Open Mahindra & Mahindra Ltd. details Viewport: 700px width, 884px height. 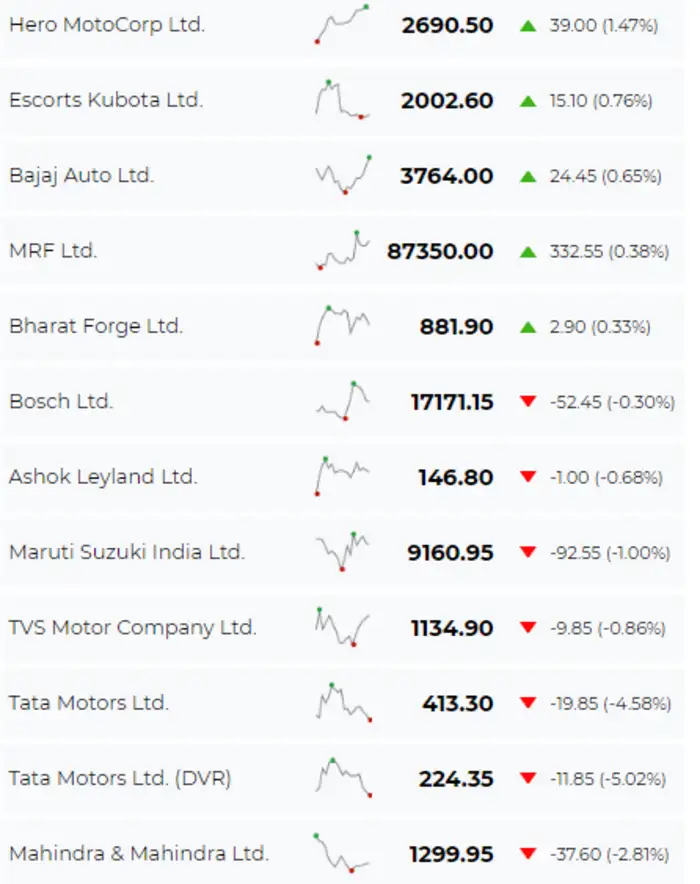139,854
